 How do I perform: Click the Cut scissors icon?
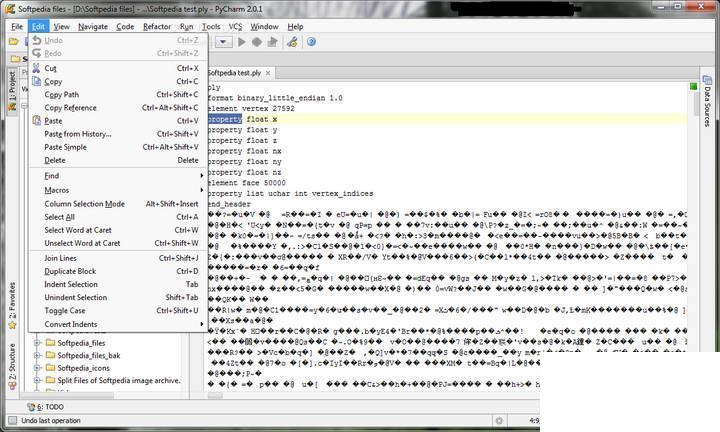pyautogui.click(x=36, y=68)
